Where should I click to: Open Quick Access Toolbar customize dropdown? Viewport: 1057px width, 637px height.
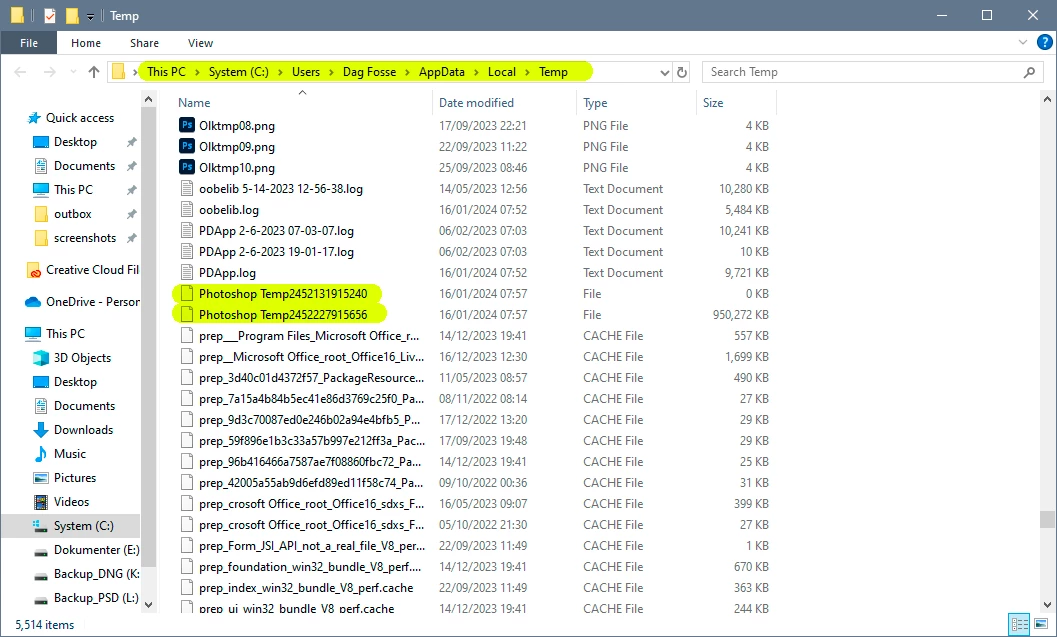click(90, 16)
